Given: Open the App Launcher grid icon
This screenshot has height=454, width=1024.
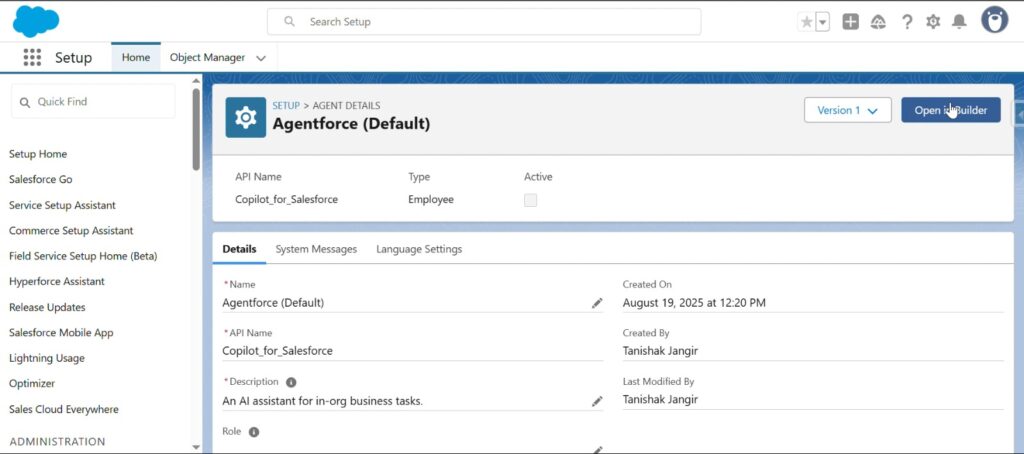Looking at the screenshot, I should (32, 57).
